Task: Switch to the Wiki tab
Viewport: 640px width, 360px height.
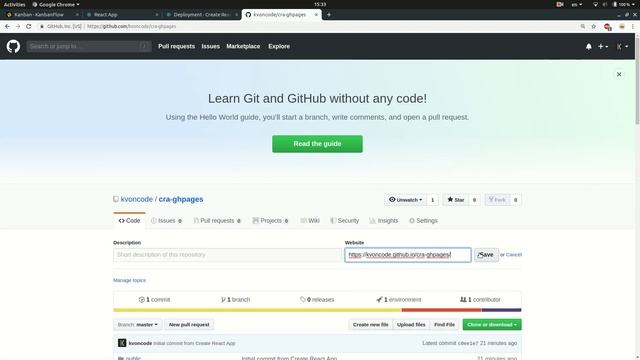Action: click(x=310, y=220)
